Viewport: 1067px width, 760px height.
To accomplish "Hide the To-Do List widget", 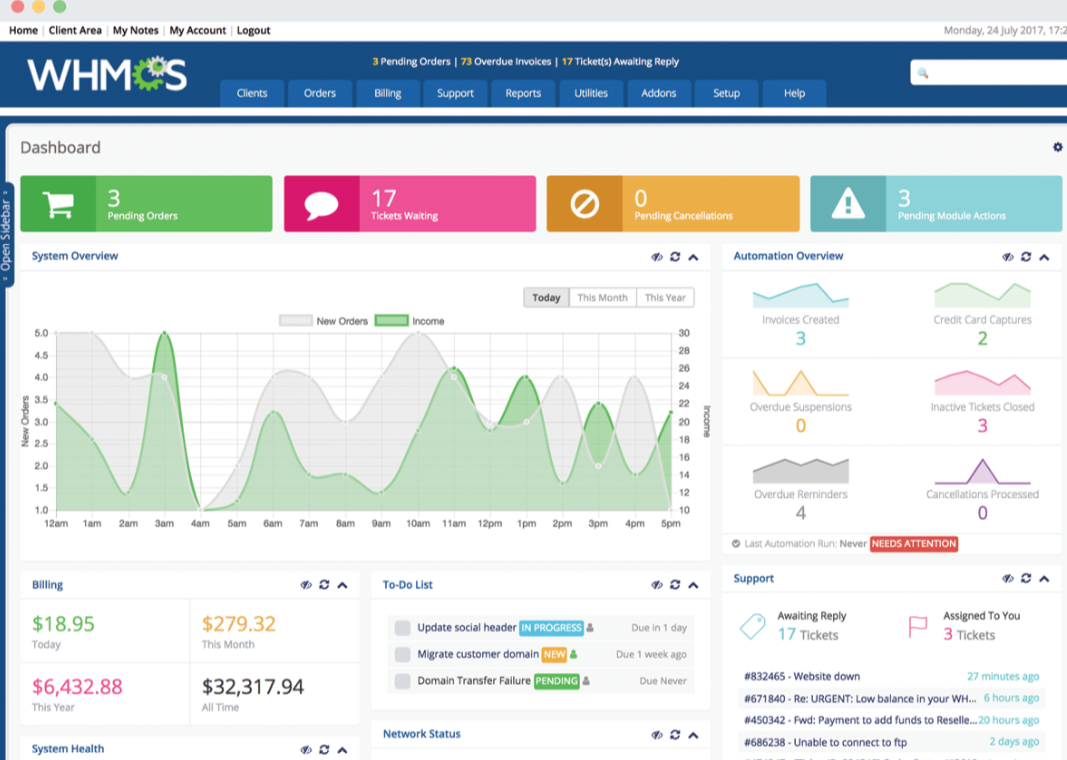I will pos(657,584).
